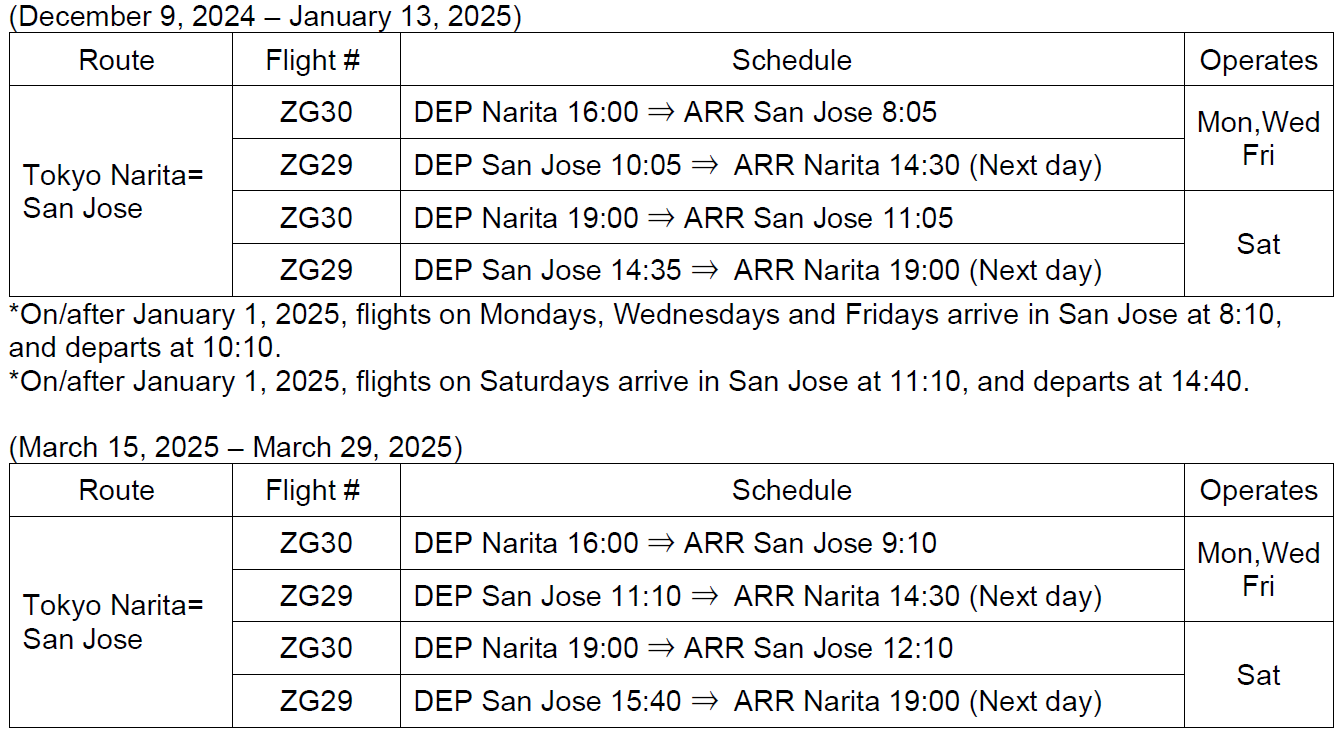This screenshot has height=734, width=1342.
Task: Click Tokyo Narita= San Jose in December table
Action: tap(113, 191)
